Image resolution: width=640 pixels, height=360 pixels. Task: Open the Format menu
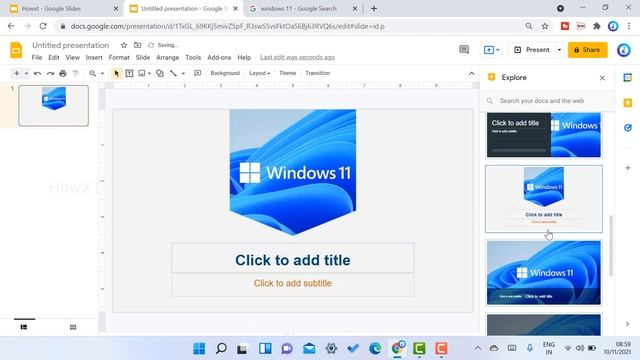[x=119, y=58]
